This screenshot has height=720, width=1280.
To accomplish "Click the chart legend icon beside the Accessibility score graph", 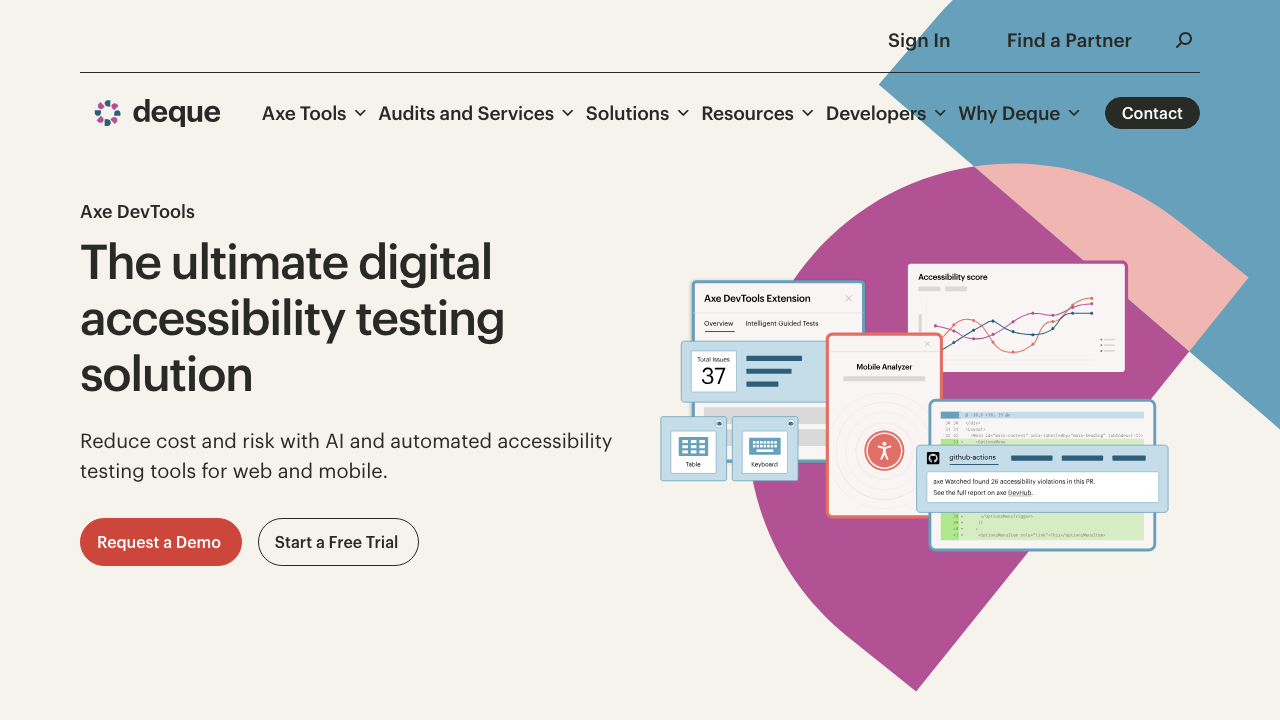I will coord(1106,344).
